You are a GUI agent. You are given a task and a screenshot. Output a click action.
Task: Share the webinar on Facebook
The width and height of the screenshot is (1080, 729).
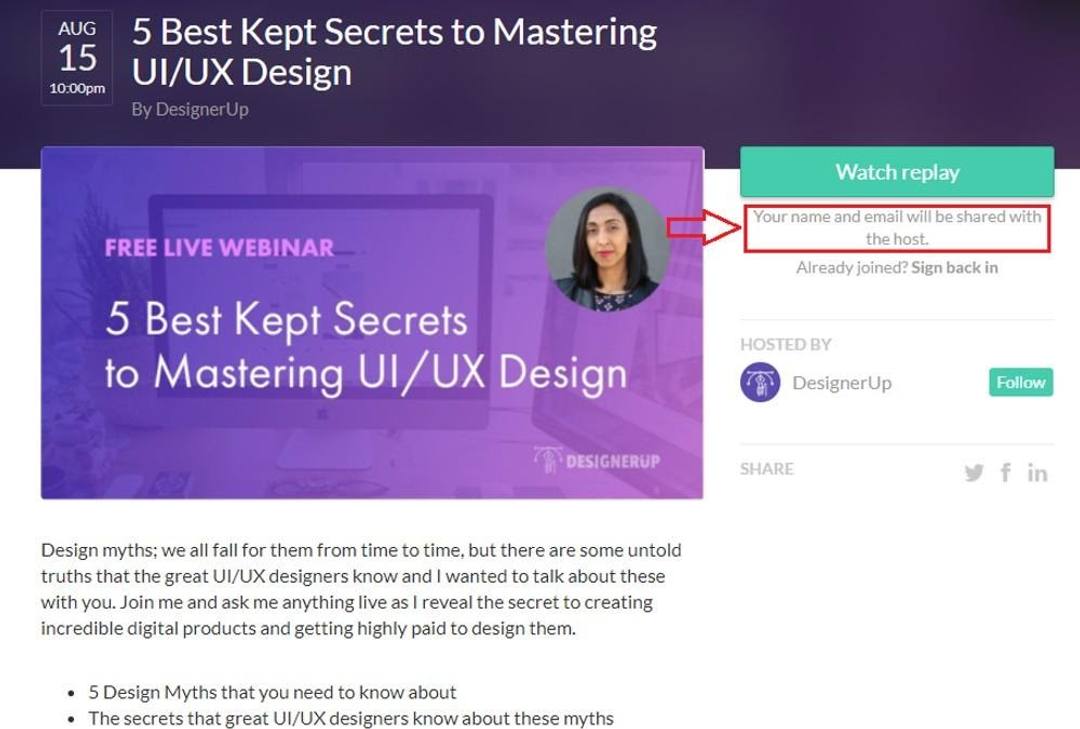(x=1006, y=473)
